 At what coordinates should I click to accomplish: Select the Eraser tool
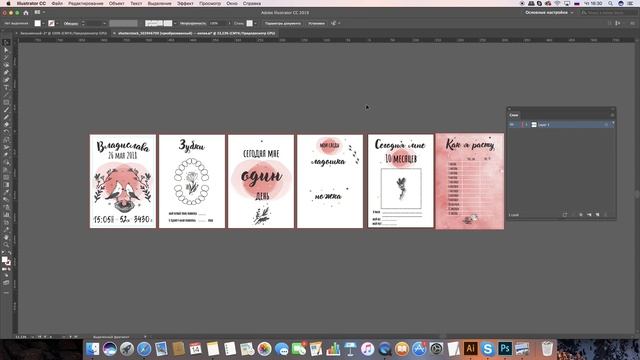6,124
